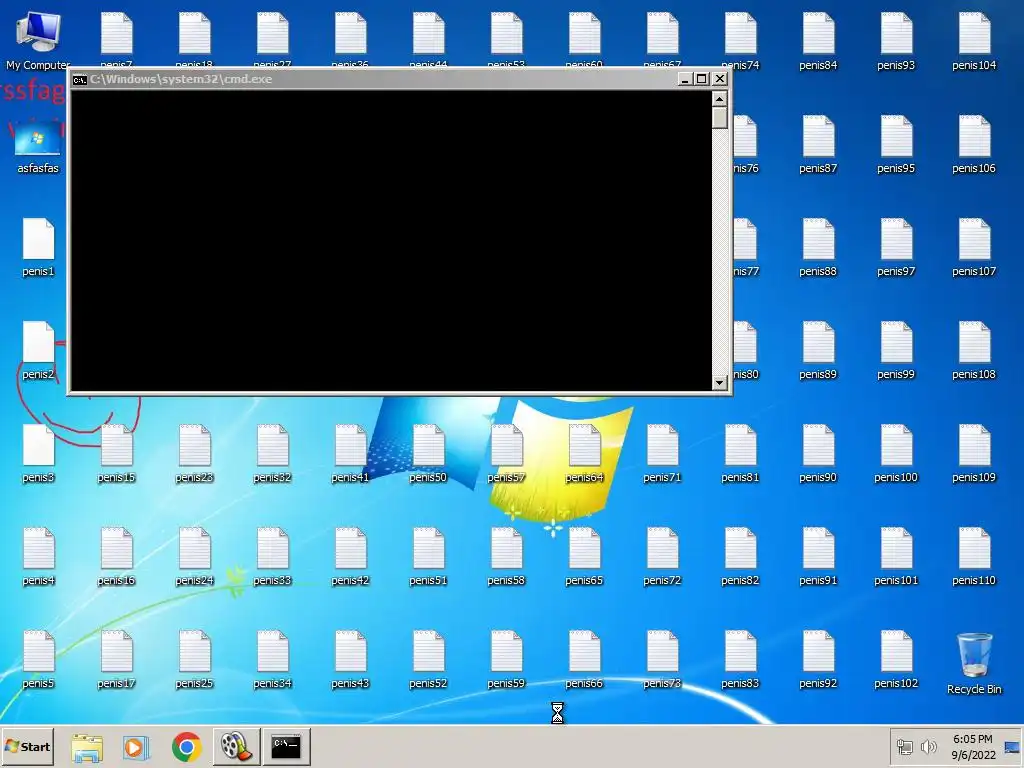The height and width of the screenshot is (768, 1024).
Task: Click the 6:05 PM clock
Action: point(972,739)
